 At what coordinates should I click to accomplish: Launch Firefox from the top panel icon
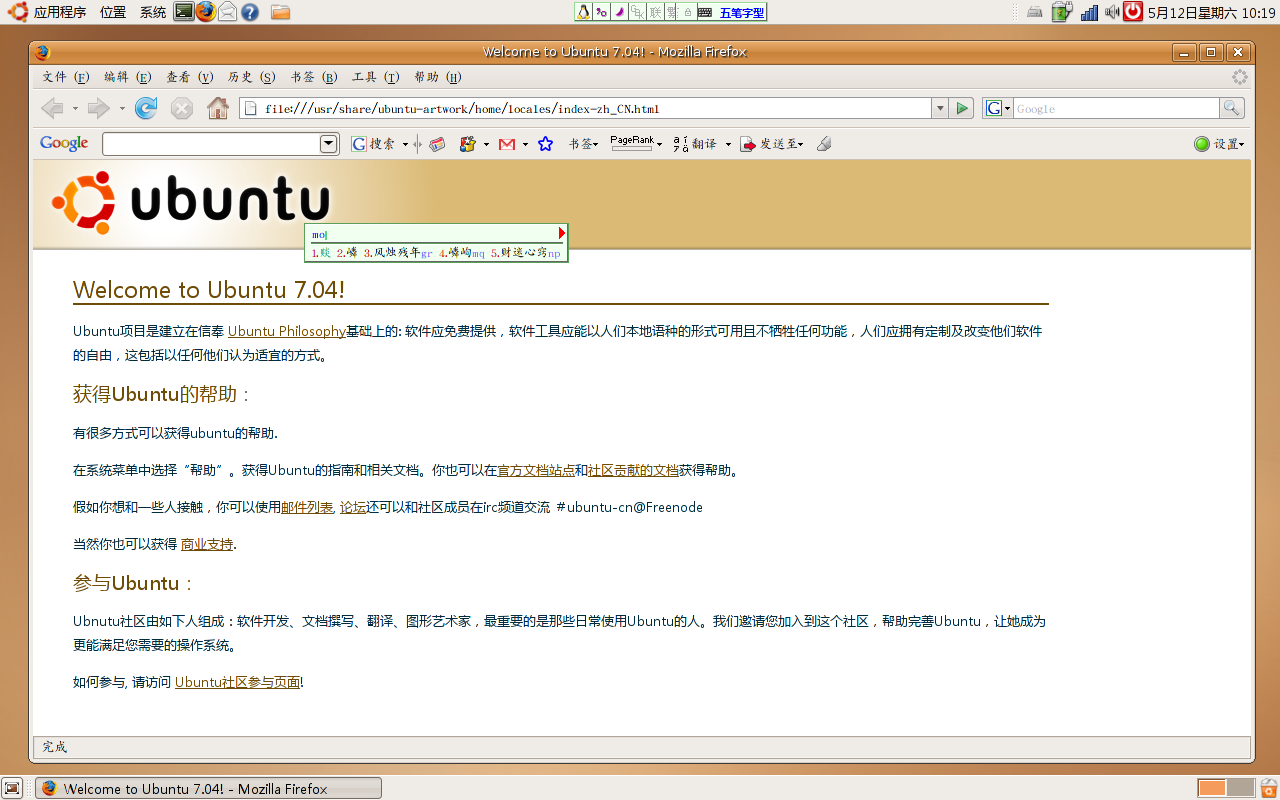click(x=206, y=12)
